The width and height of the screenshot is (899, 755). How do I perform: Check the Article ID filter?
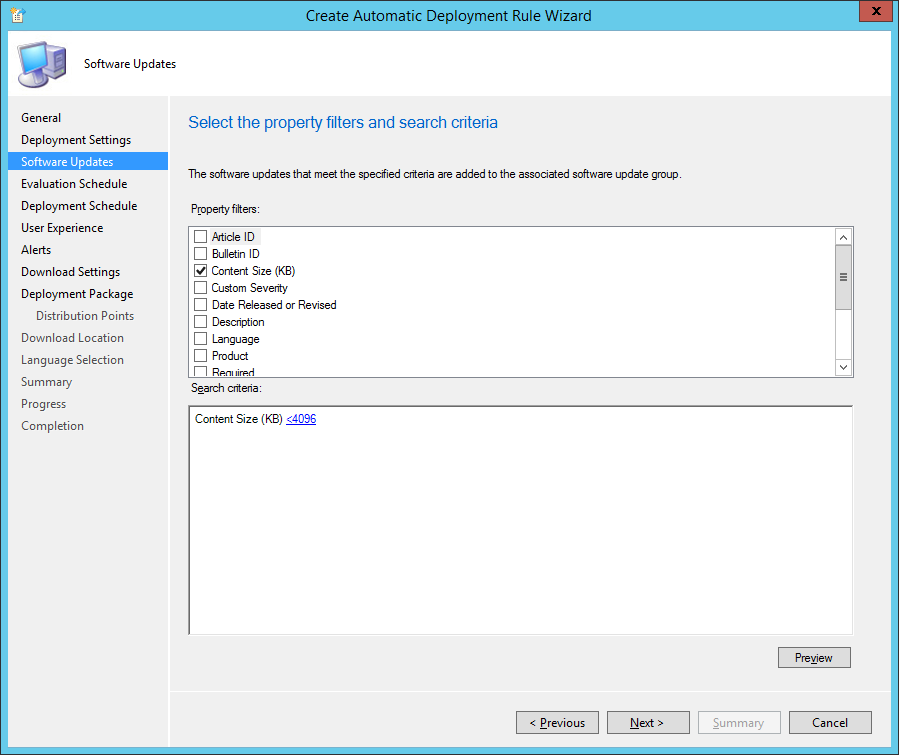(200, 236)
